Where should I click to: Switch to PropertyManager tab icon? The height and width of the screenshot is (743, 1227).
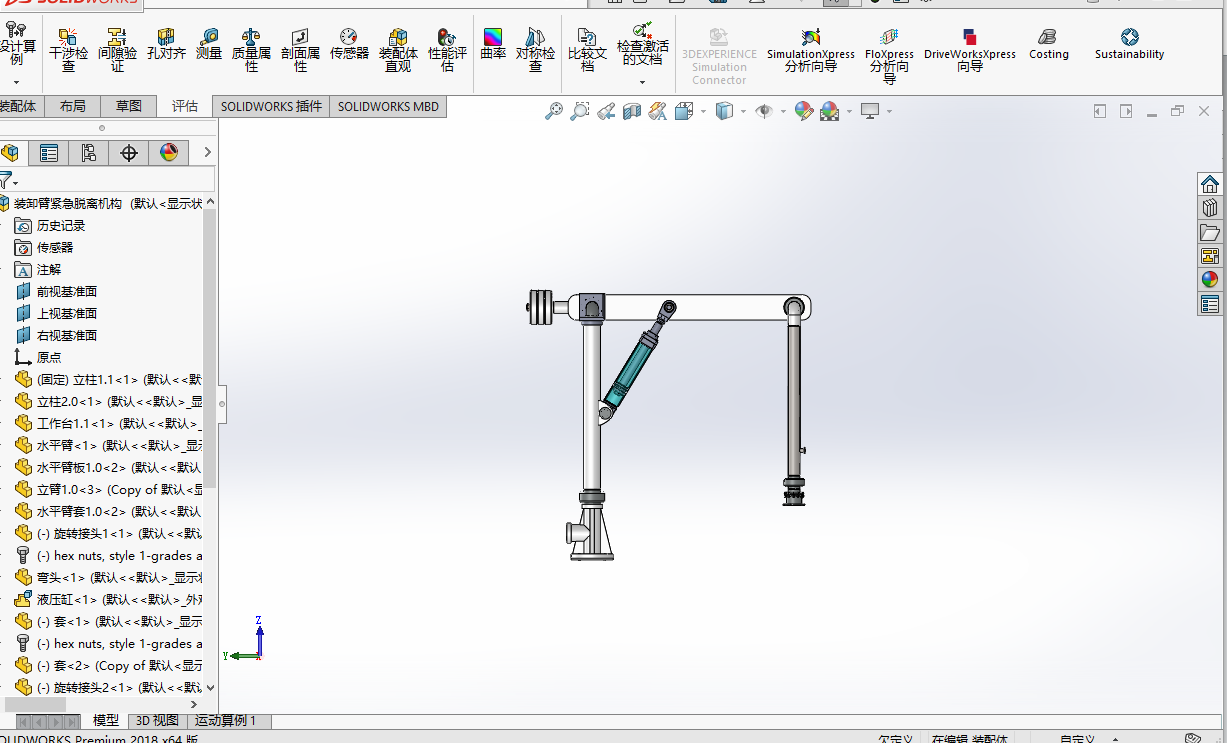tap(48, 152)
